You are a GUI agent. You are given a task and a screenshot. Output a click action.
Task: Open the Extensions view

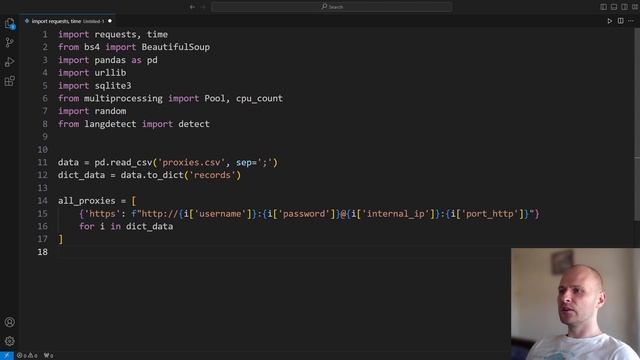[x=9, y=81]
